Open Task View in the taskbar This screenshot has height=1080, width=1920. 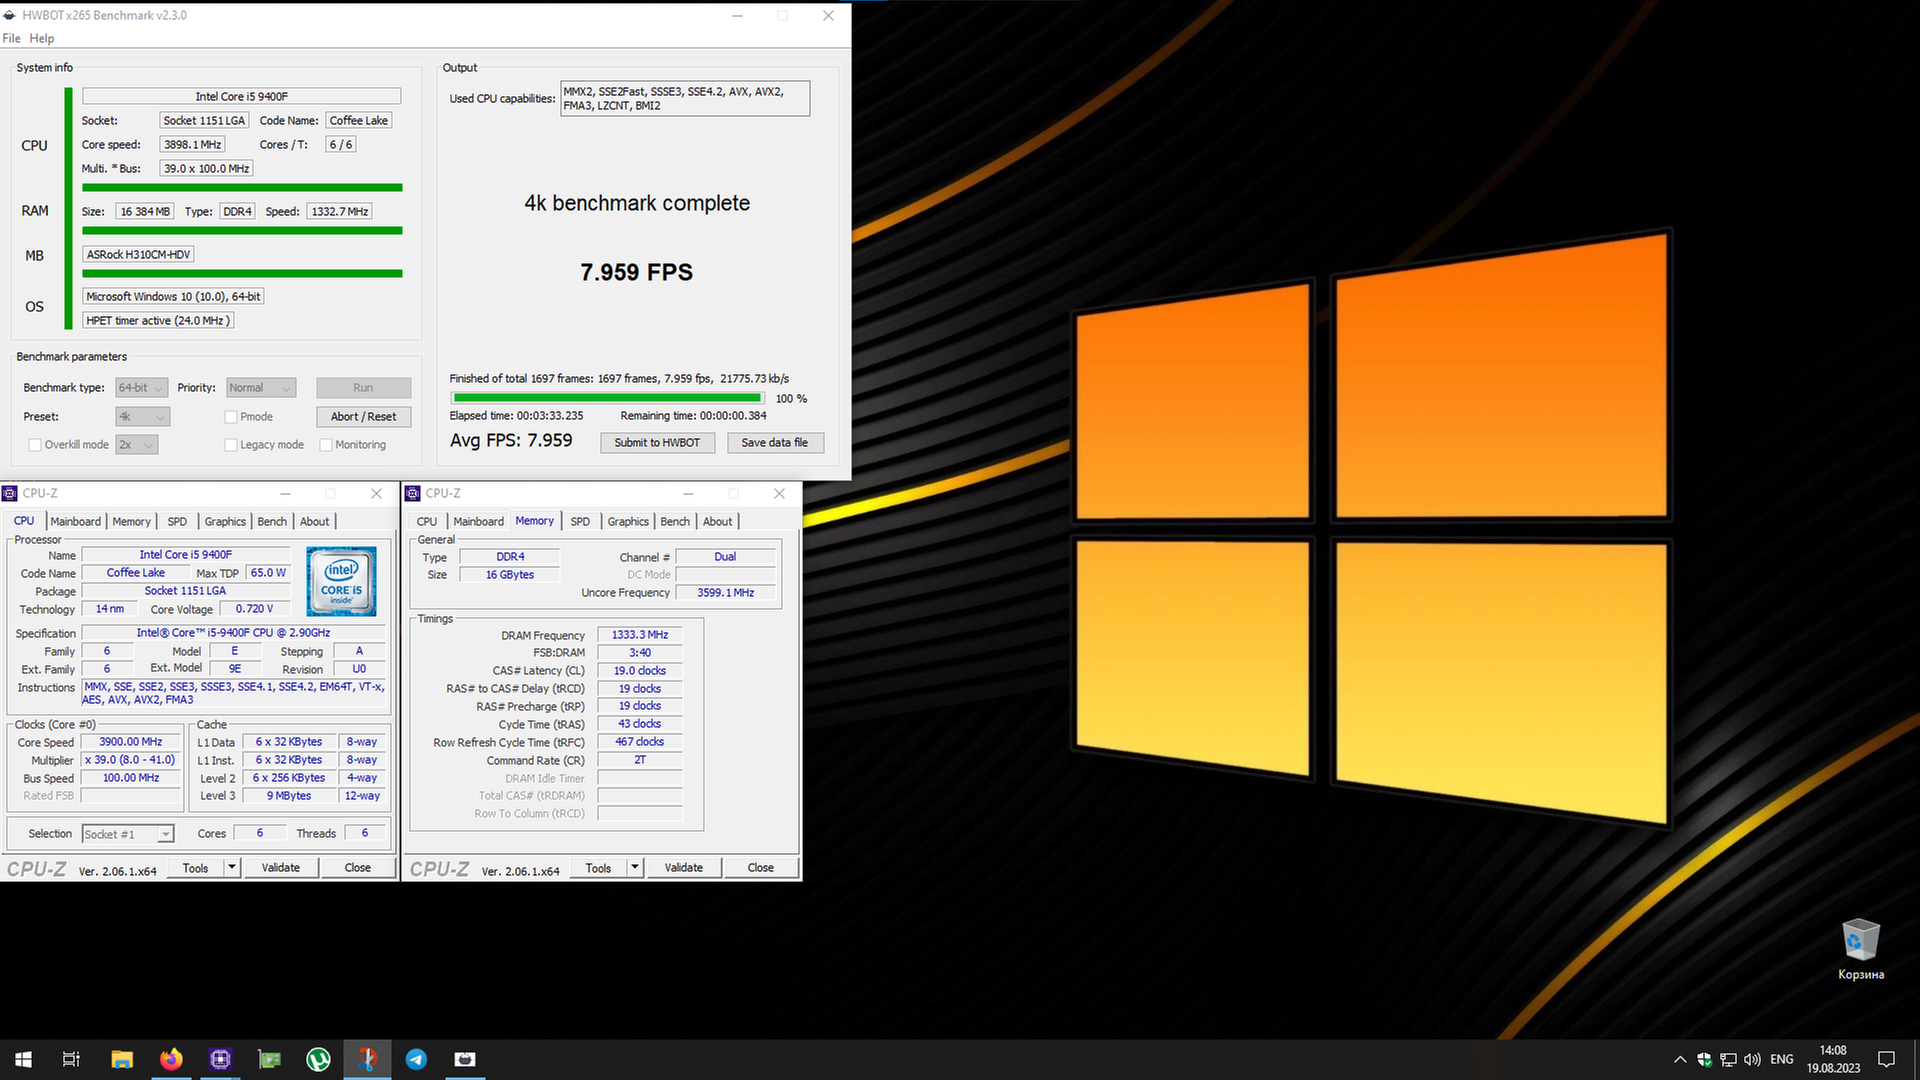click(x=71, y=1059)
